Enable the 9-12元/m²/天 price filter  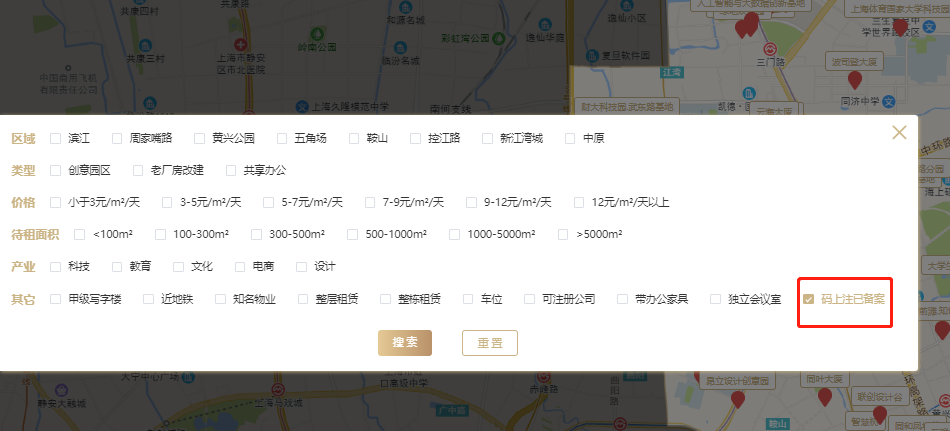[x=471, y=202]
